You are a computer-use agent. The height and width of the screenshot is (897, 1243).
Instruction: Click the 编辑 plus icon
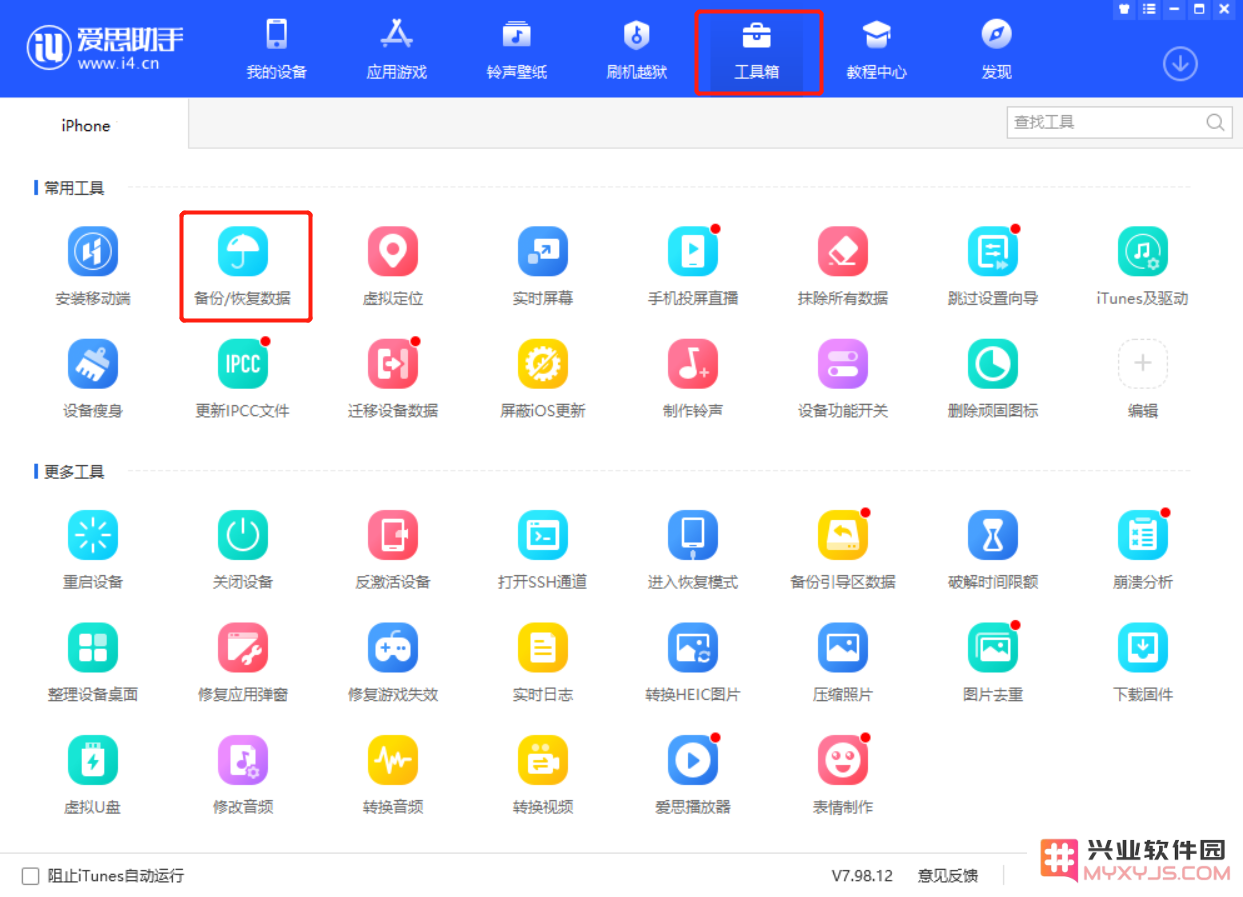tap(1143, 364)
